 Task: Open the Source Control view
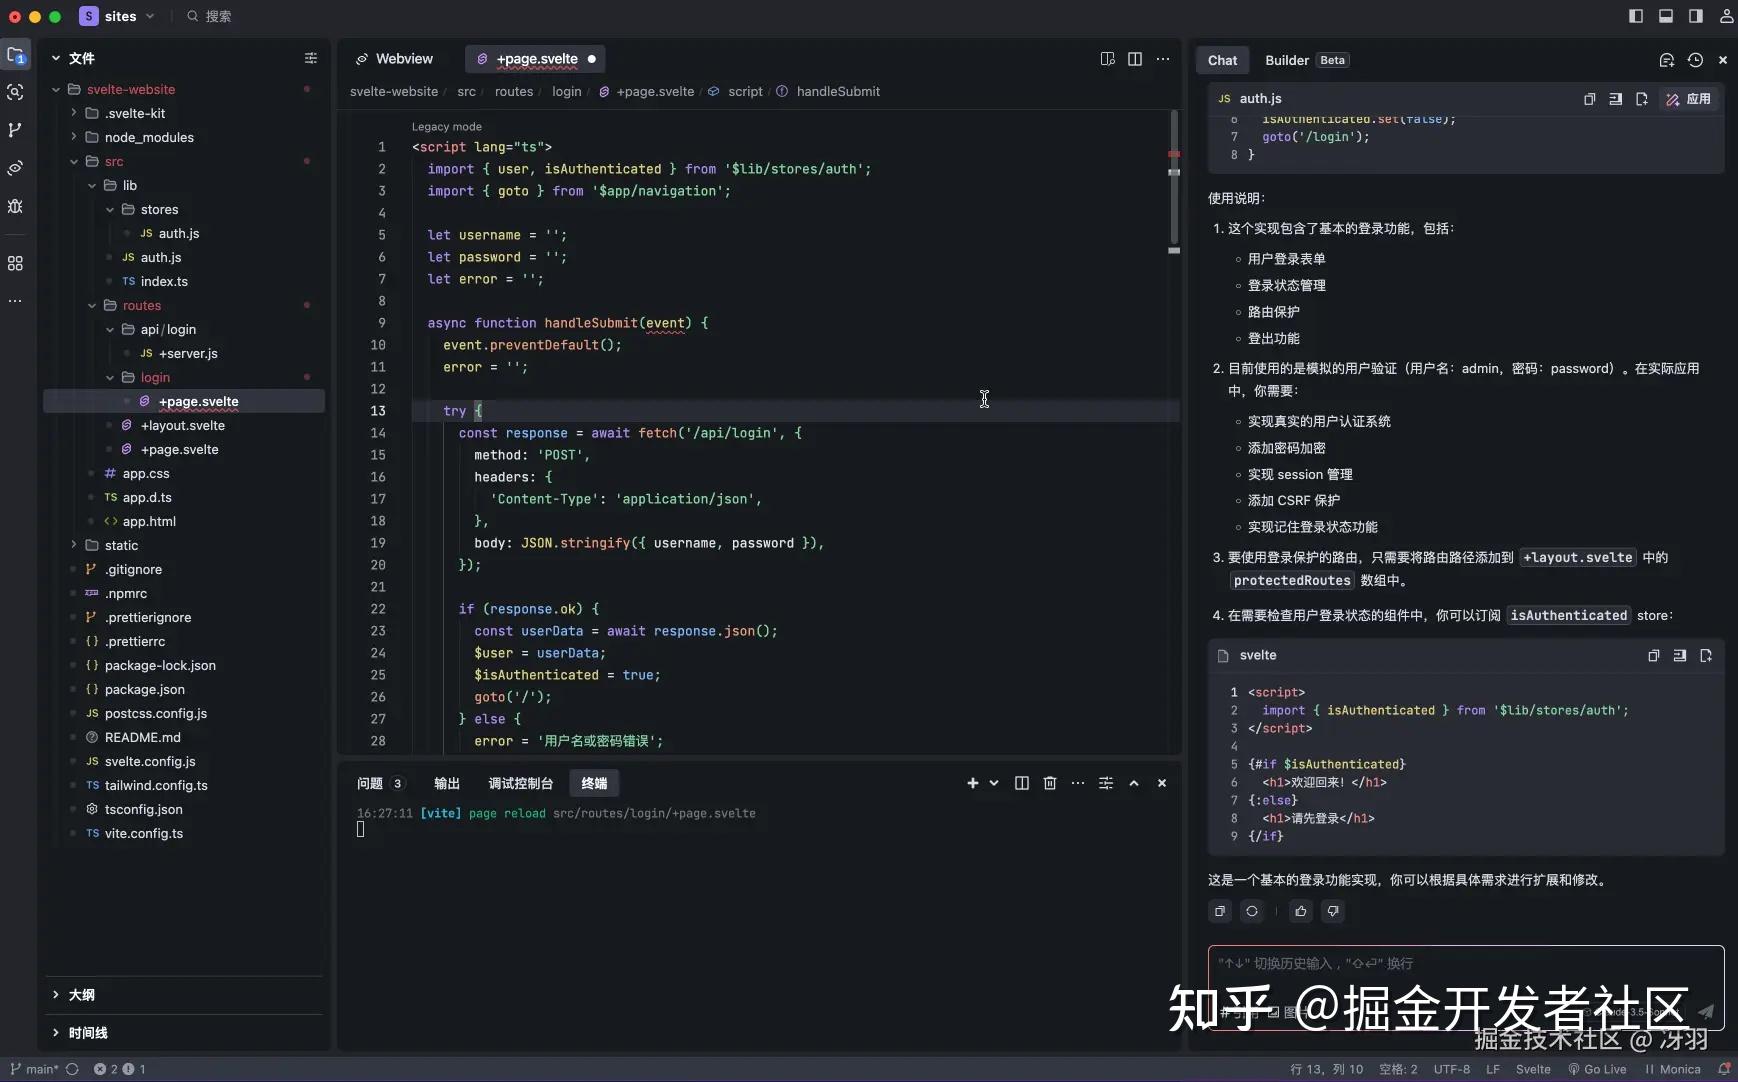pos(16,130)
